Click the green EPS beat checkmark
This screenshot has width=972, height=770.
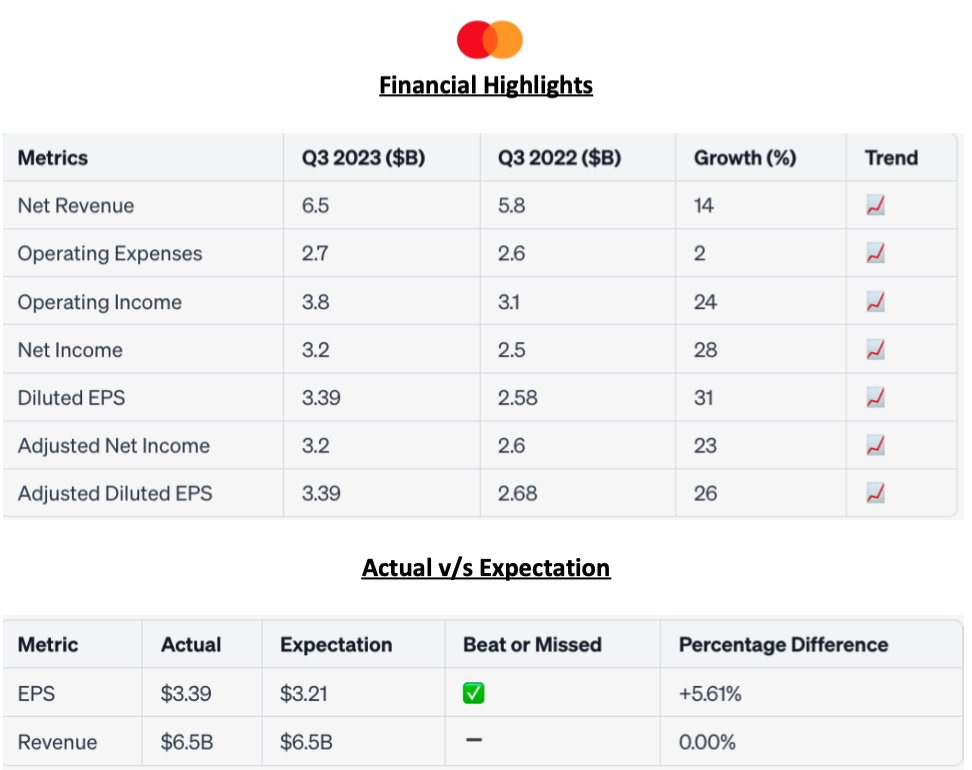pos(474,693)
